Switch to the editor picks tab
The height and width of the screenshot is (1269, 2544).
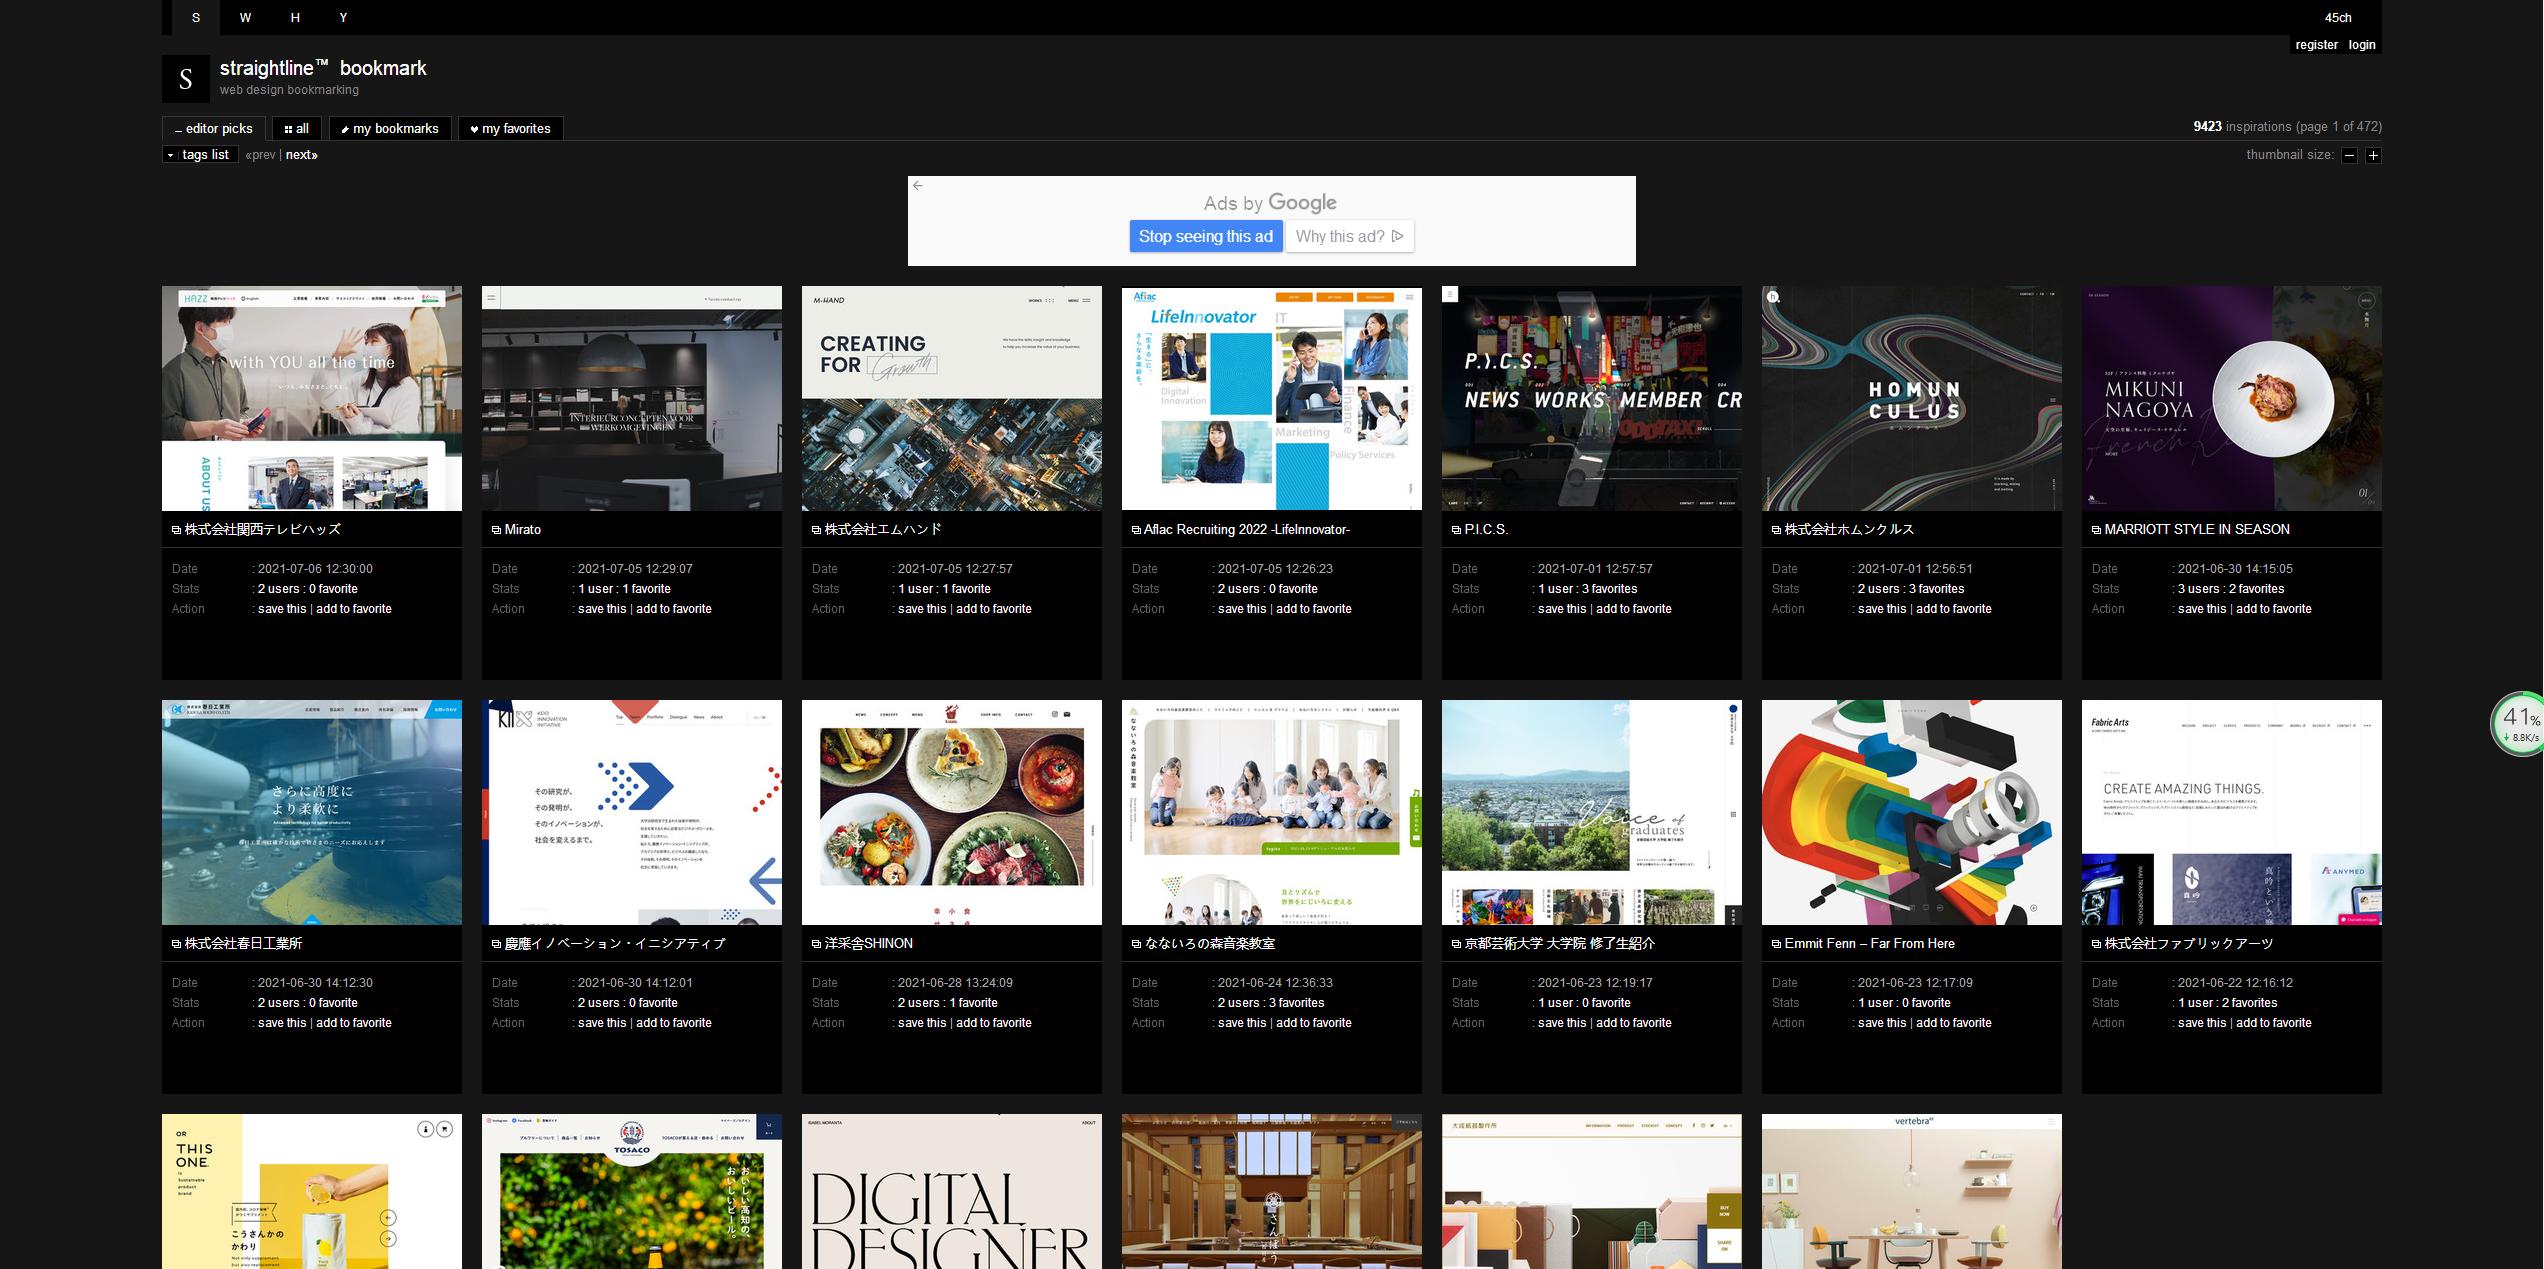pos(214,128)
